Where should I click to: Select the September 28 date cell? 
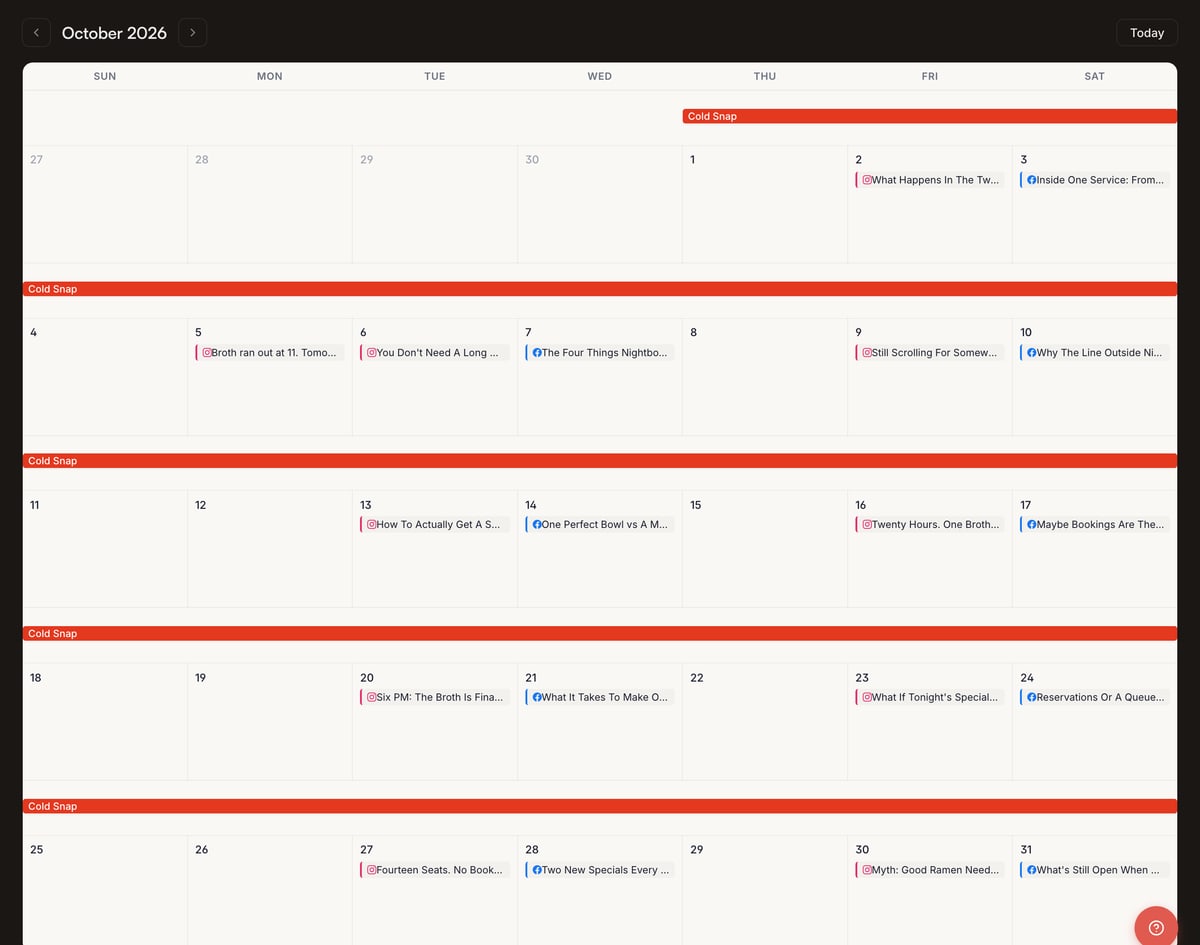(270, 205)
